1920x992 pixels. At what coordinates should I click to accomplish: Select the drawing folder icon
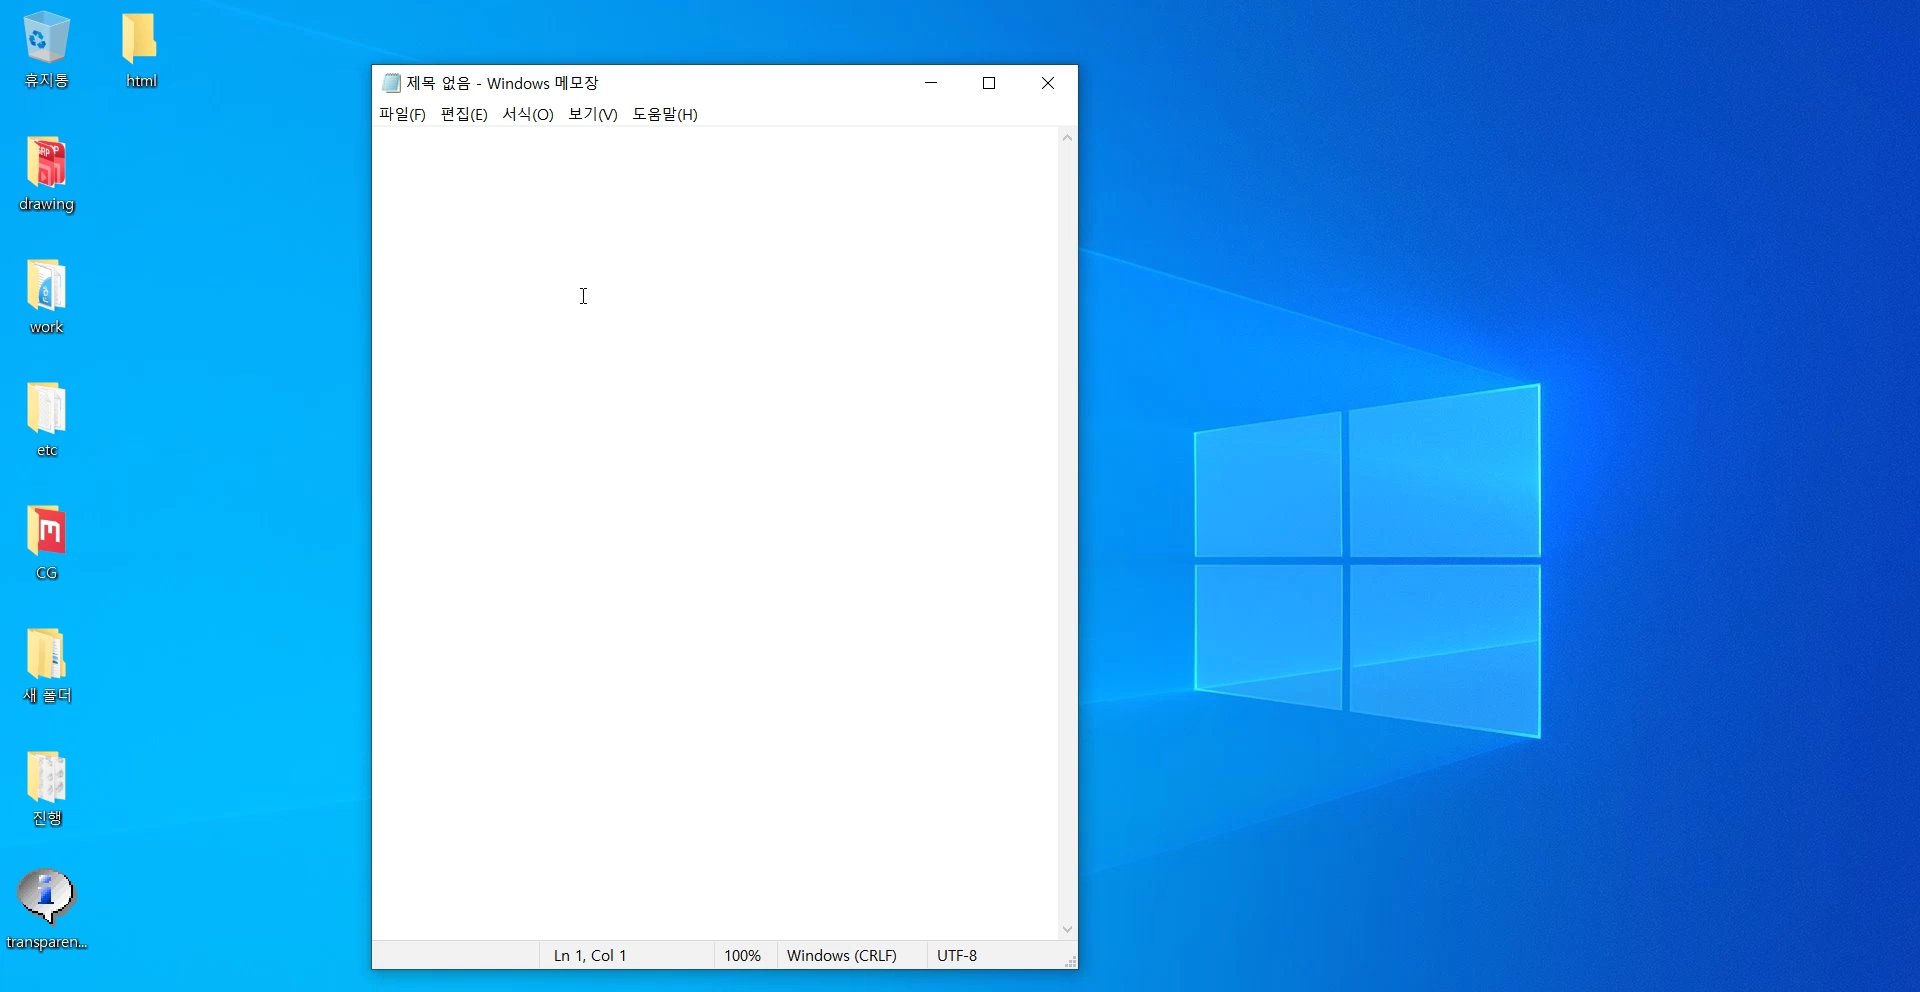46,174
